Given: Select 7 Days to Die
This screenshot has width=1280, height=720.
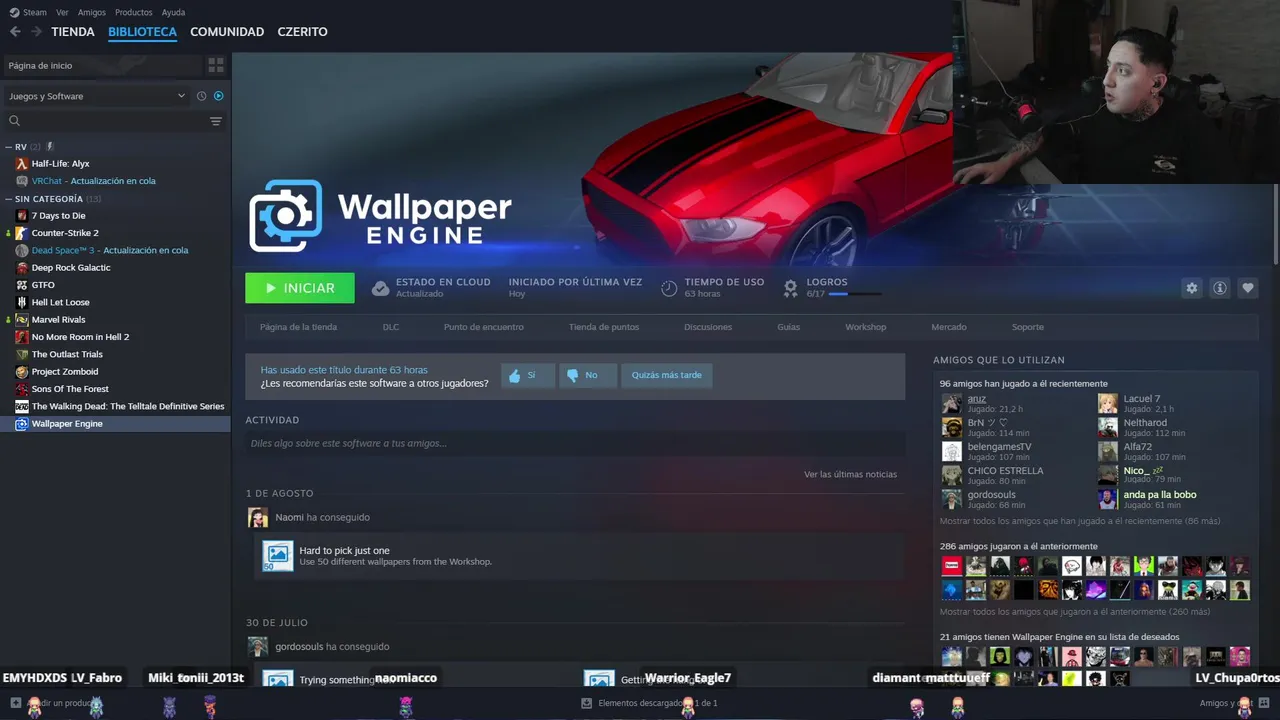Looking at the screenshot, I should pyautogui.click(x=58, y=216).
